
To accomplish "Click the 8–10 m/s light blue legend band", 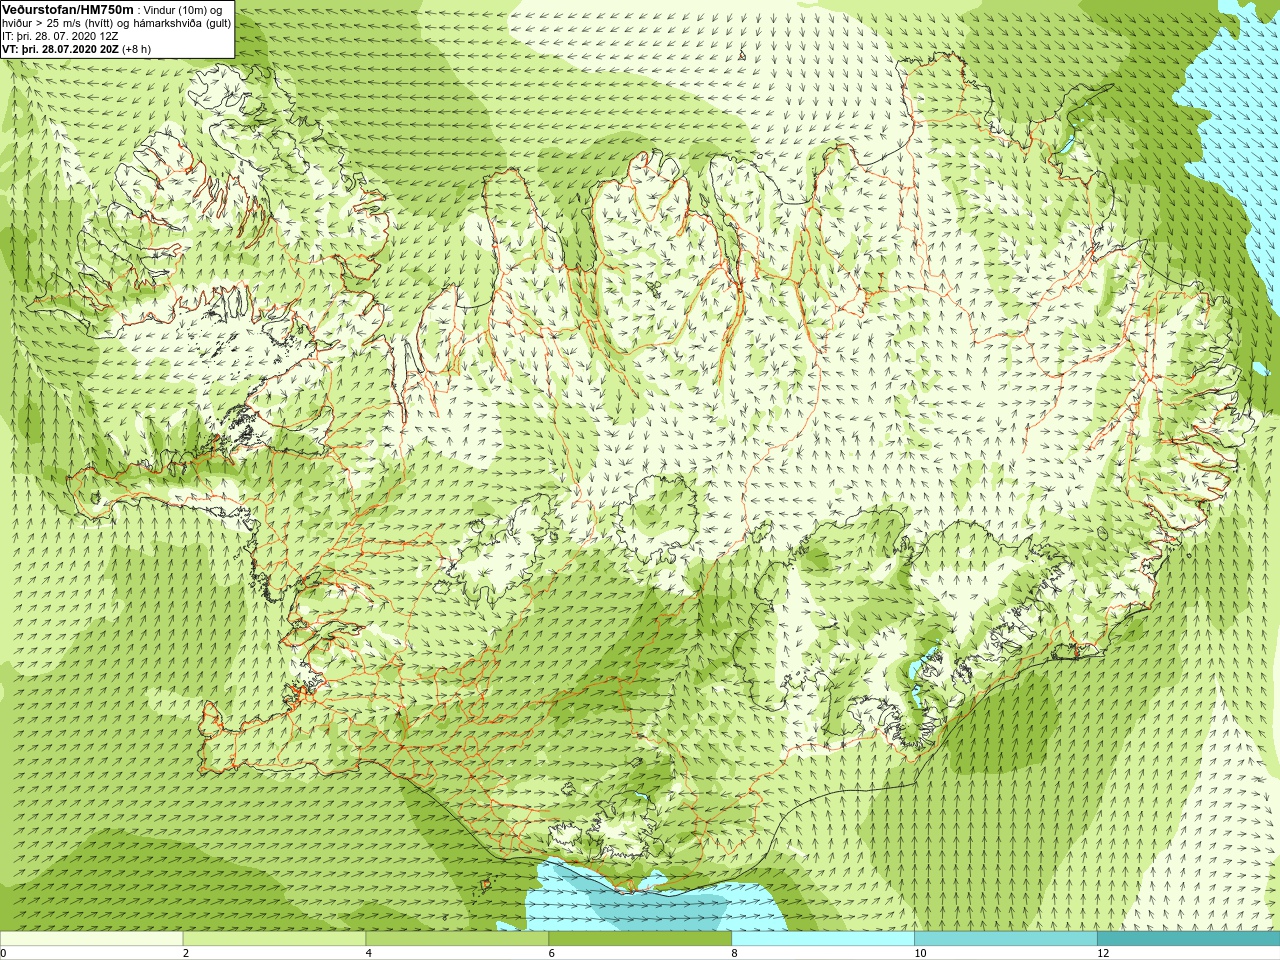I will pos(823,939).
